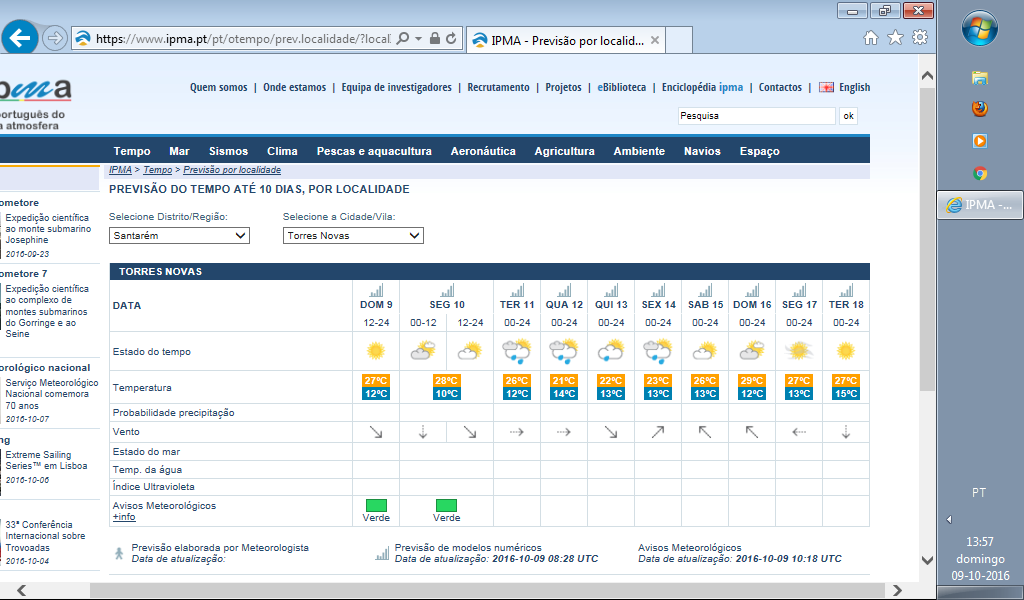This screenshot has height=600, width=1024.
Task: Select the IPMA browser tab
Action: pyautogui.click(x=566, y=40)
